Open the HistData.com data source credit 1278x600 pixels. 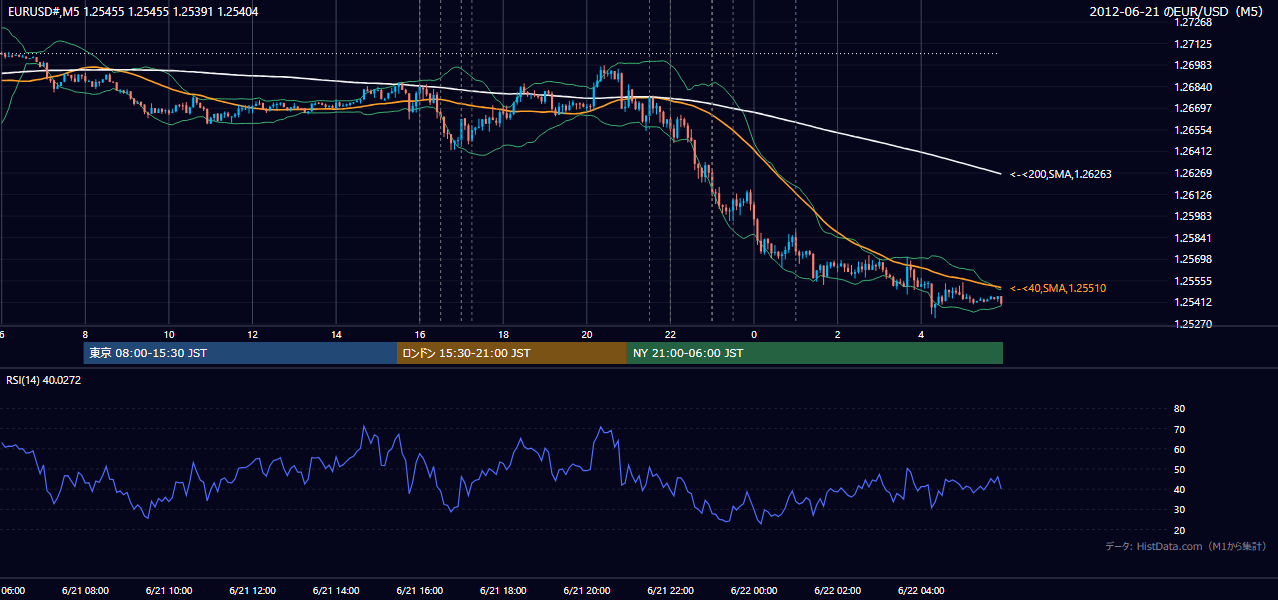1186,546
